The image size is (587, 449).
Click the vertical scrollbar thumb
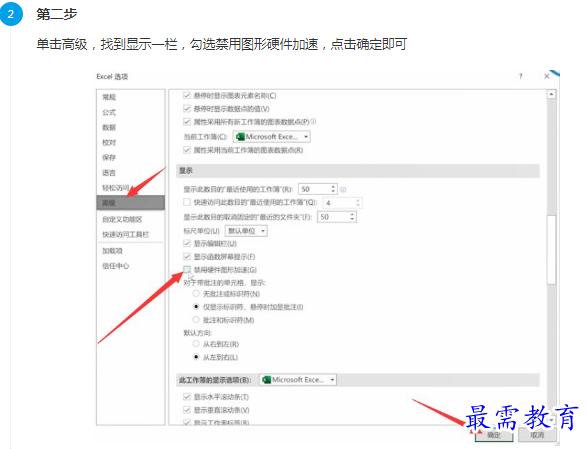[x=551, y=249]
